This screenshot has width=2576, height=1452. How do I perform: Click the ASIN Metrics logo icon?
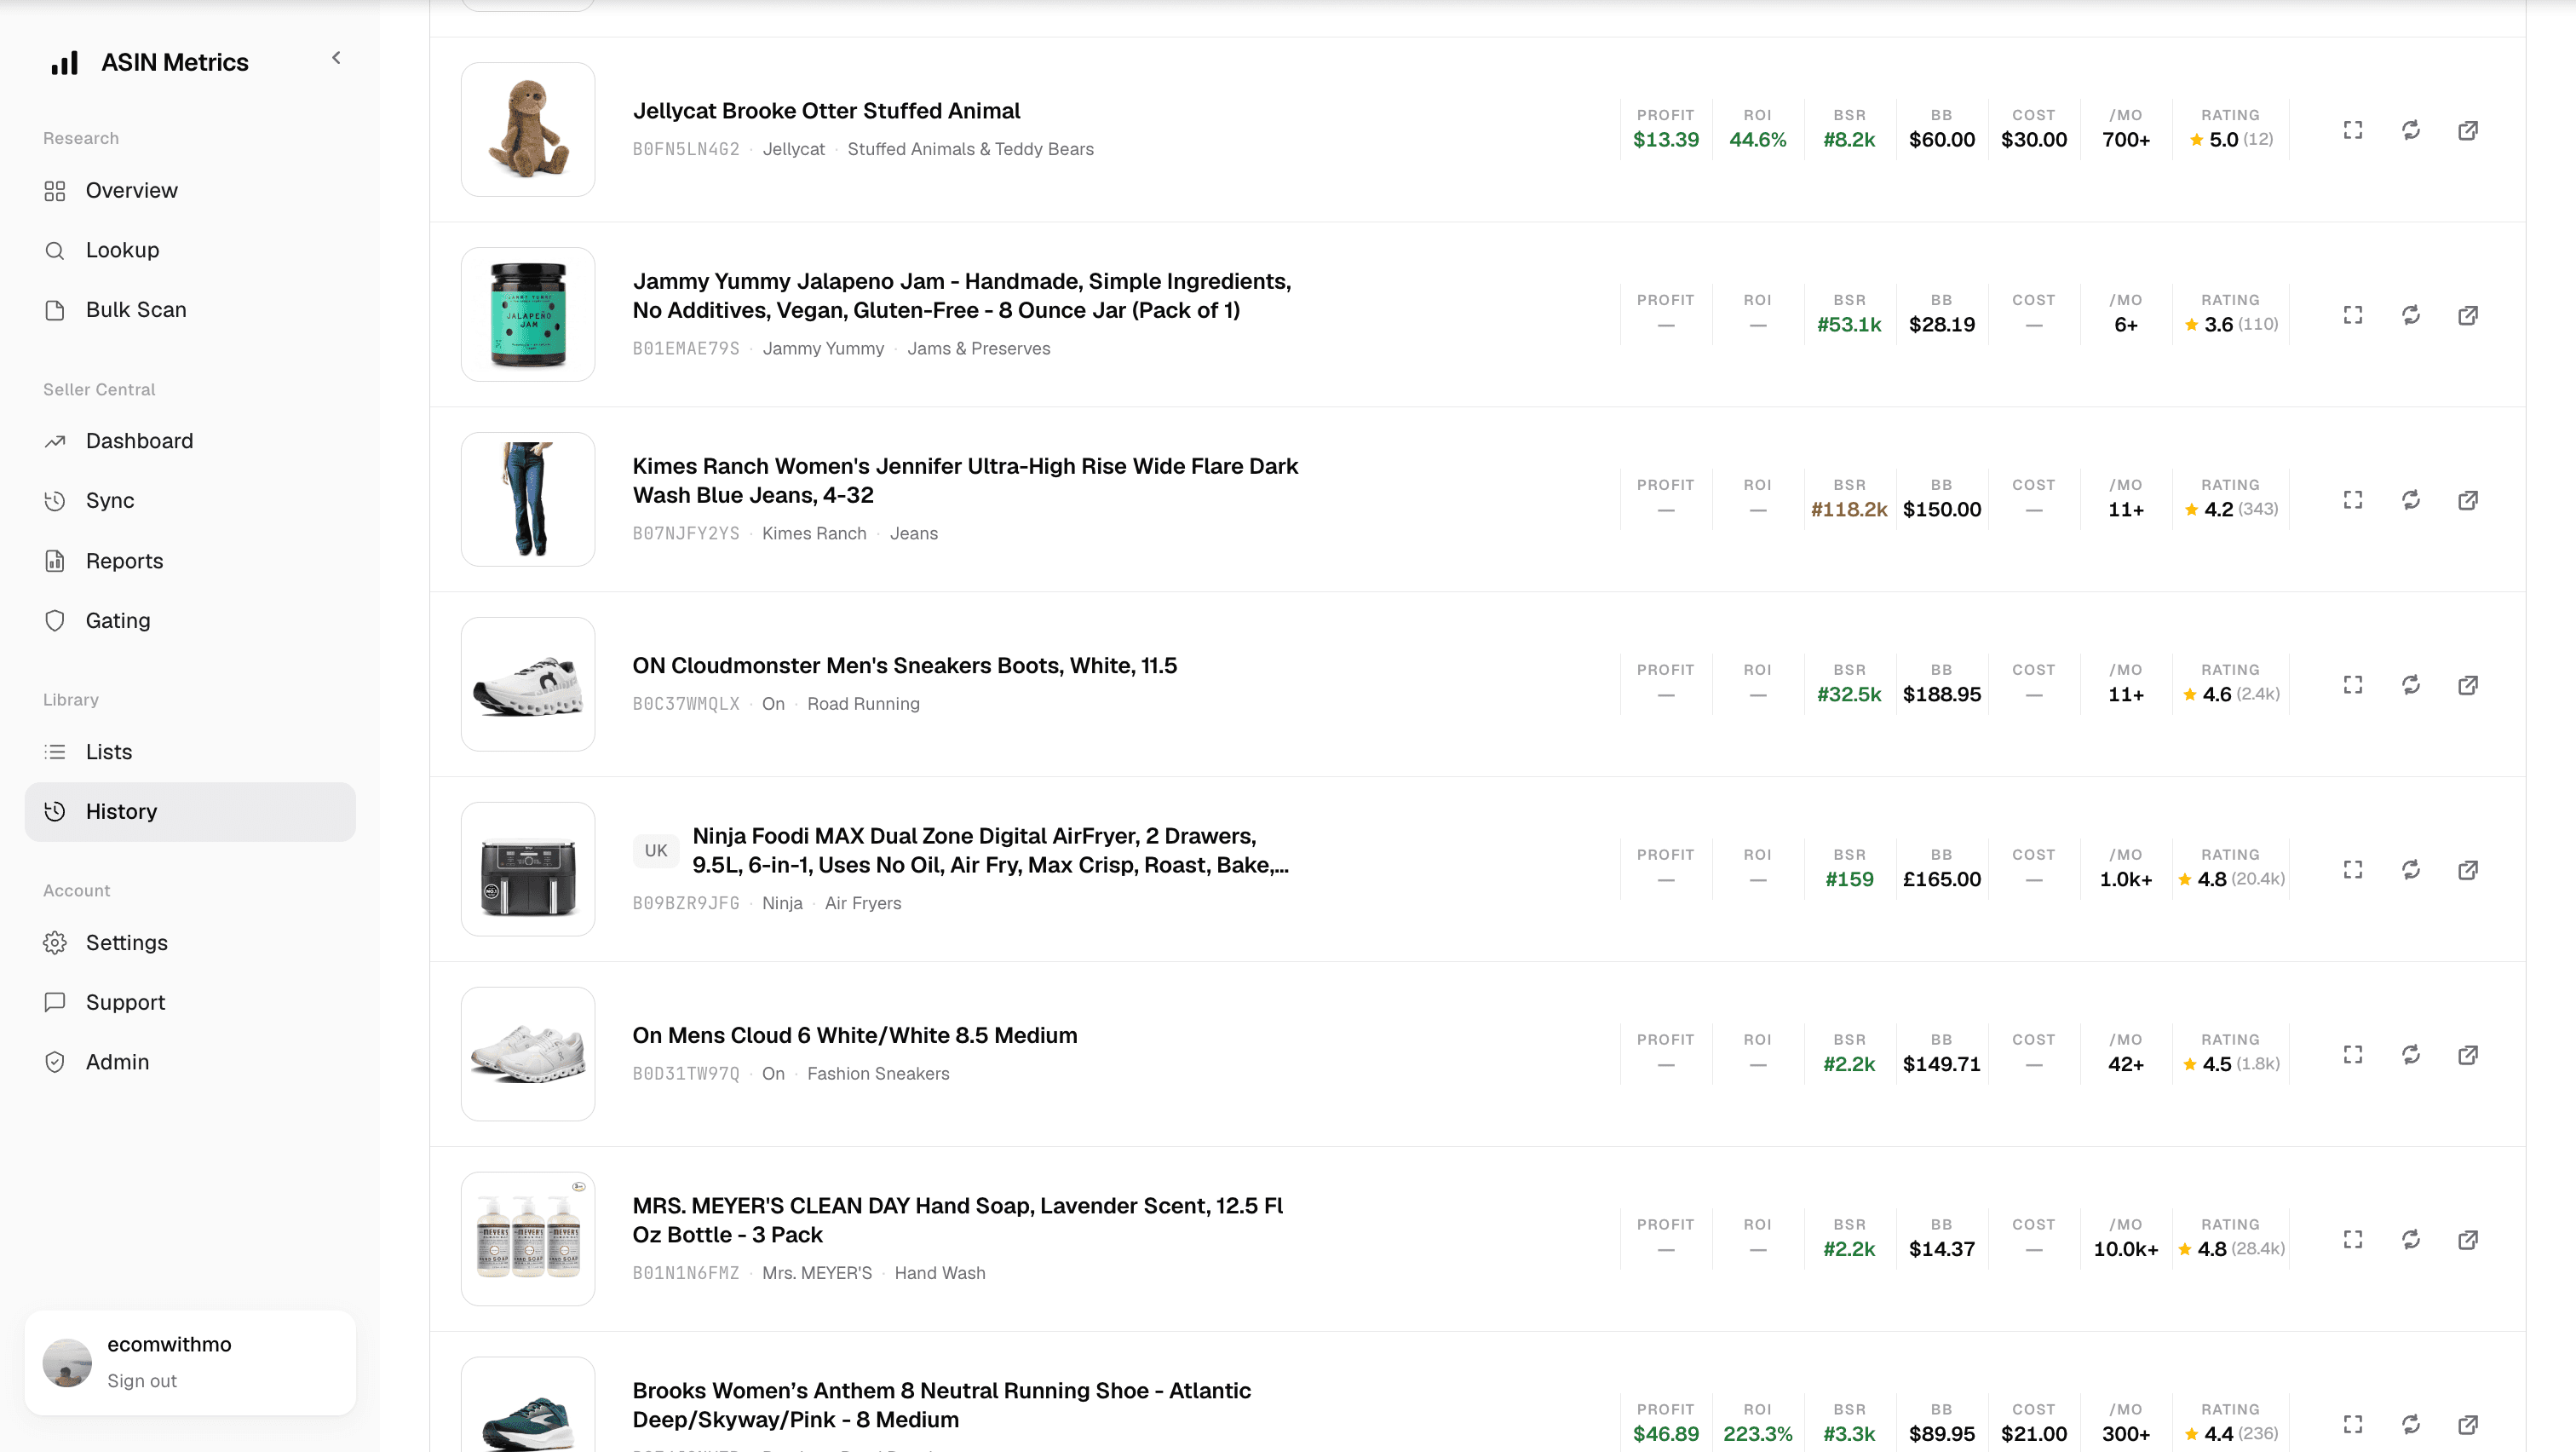click(x=65, y=63)
